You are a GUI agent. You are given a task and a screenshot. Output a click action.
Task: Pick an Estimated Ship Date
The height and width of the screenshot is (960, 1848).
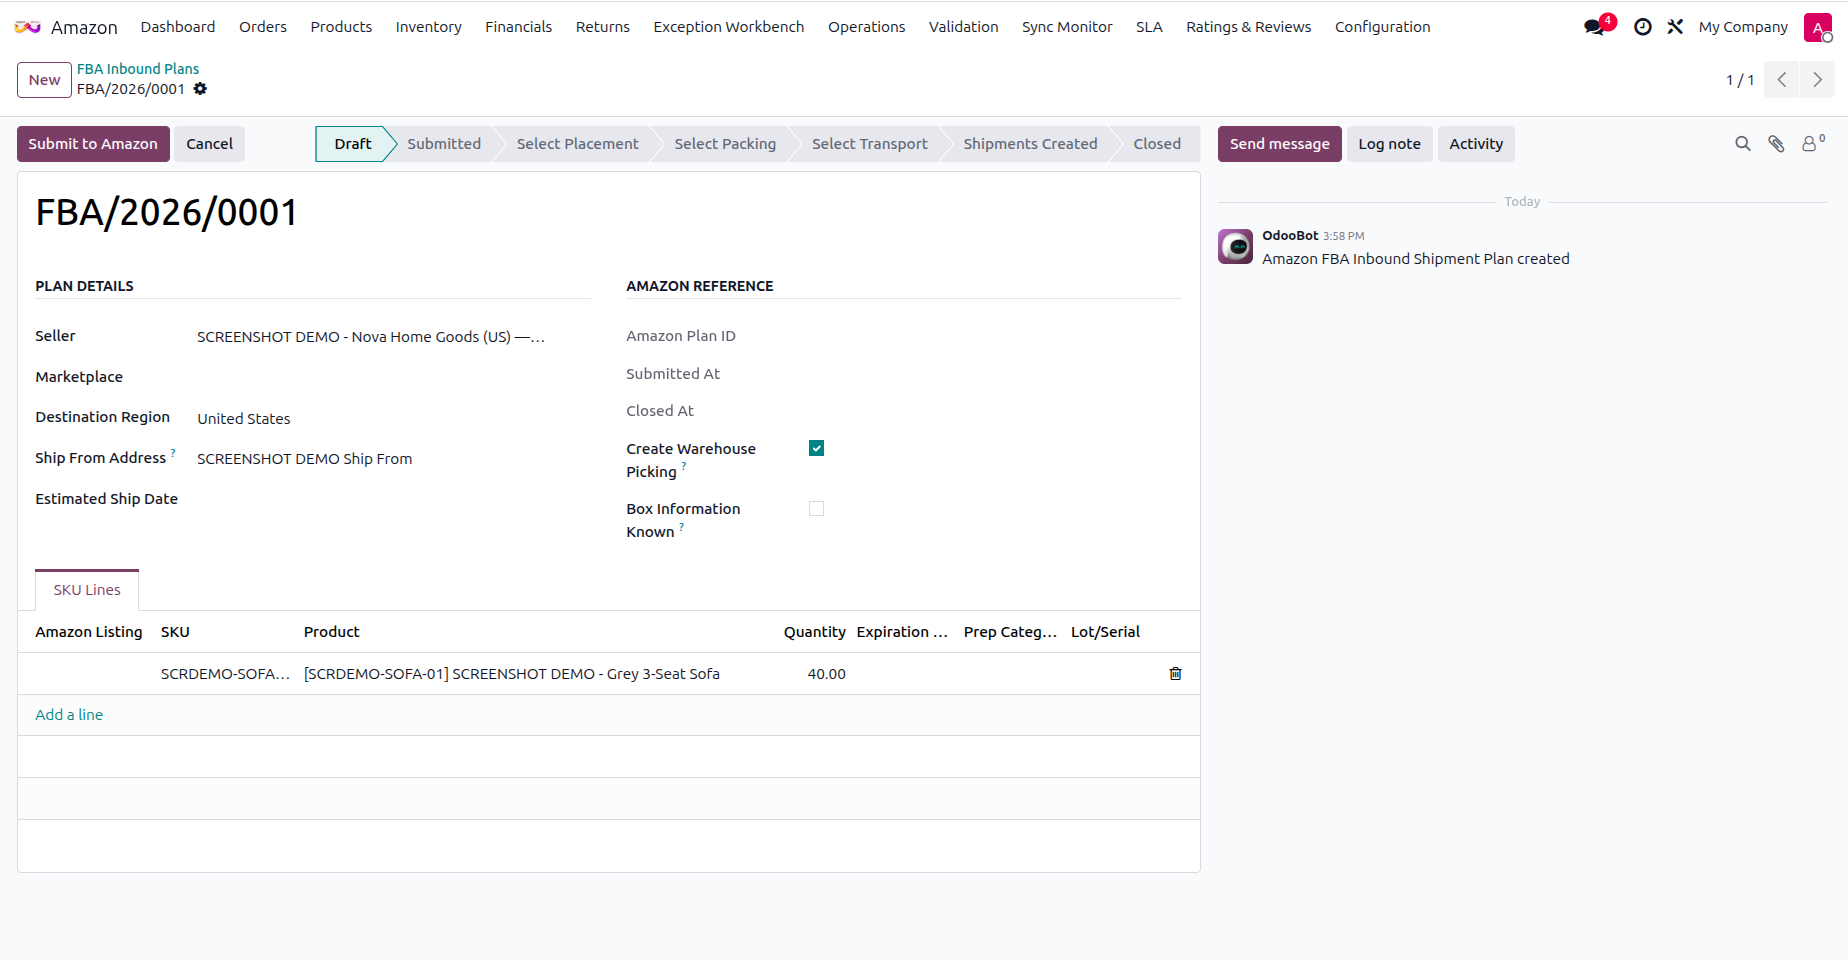point(392,500)
